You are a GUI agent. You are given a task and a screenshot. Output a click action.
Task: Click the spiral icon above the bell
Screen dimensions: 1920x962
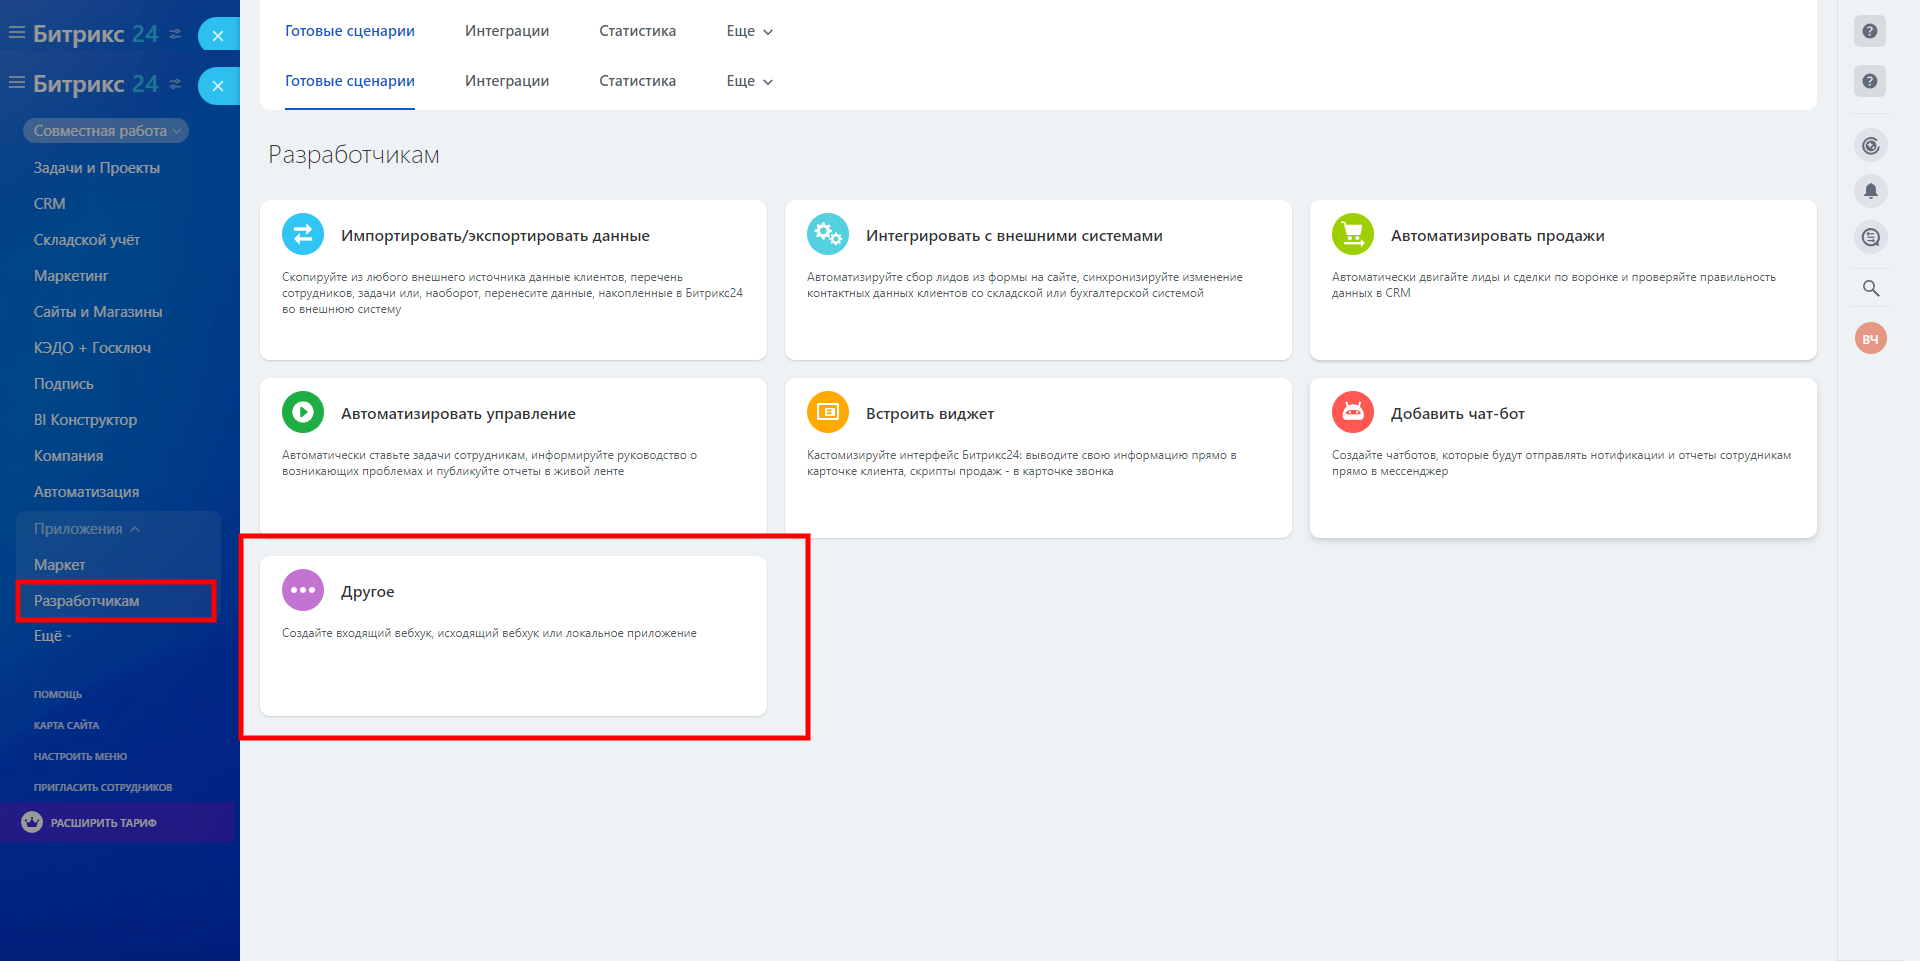(x=1871, y=146)
